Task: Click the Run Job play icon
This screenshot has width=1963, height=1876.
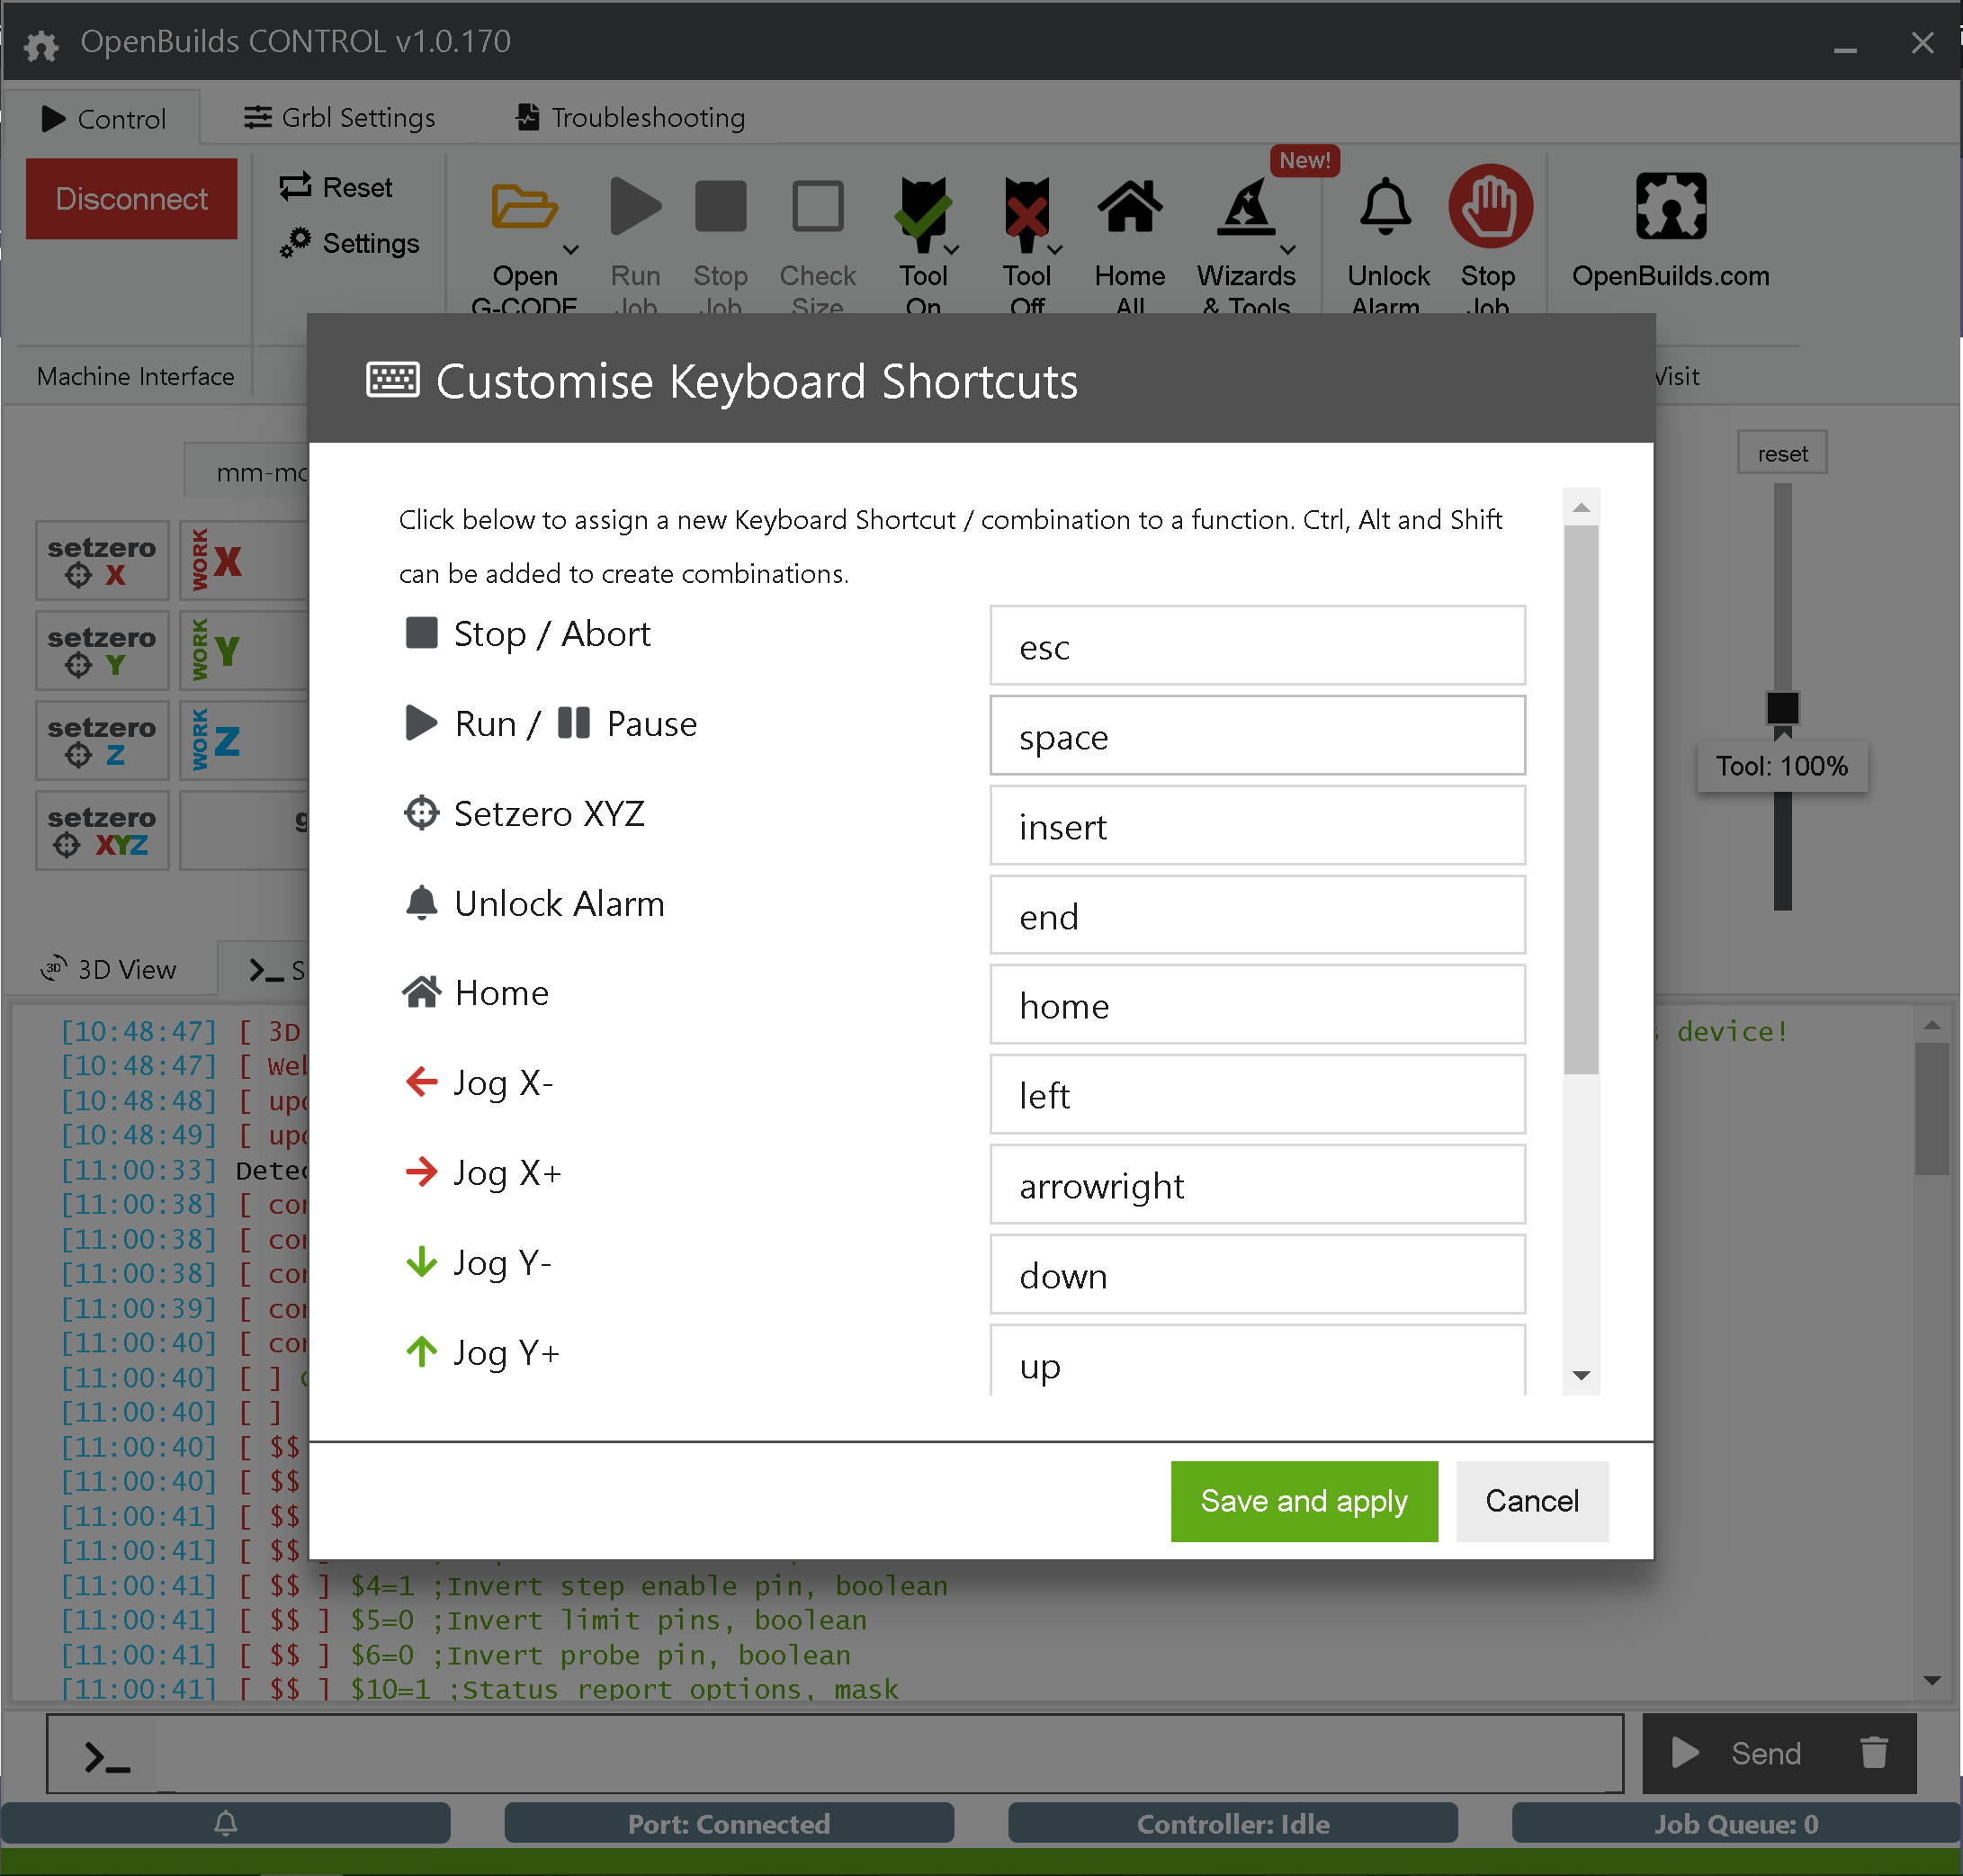Action: 636,208
